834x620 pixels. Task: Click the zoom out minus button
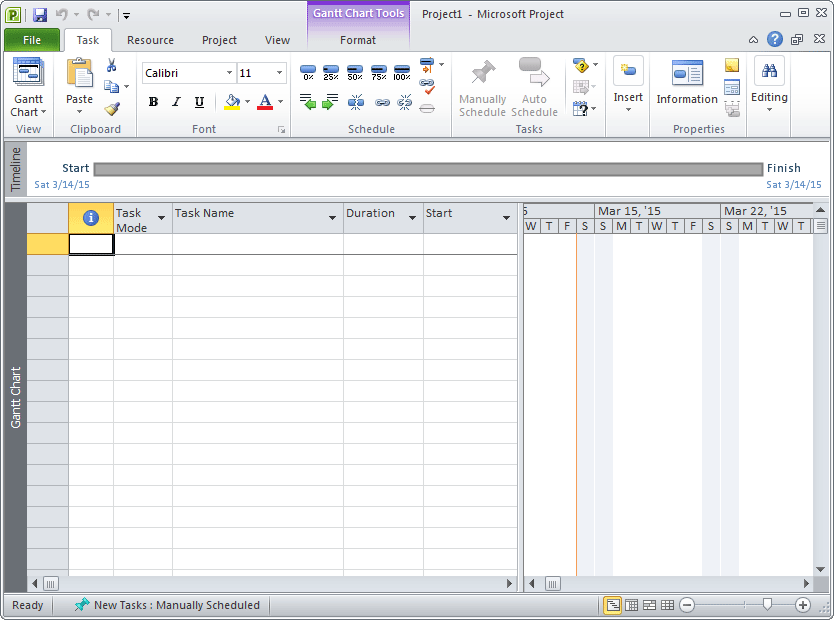(x=687, y=605)
